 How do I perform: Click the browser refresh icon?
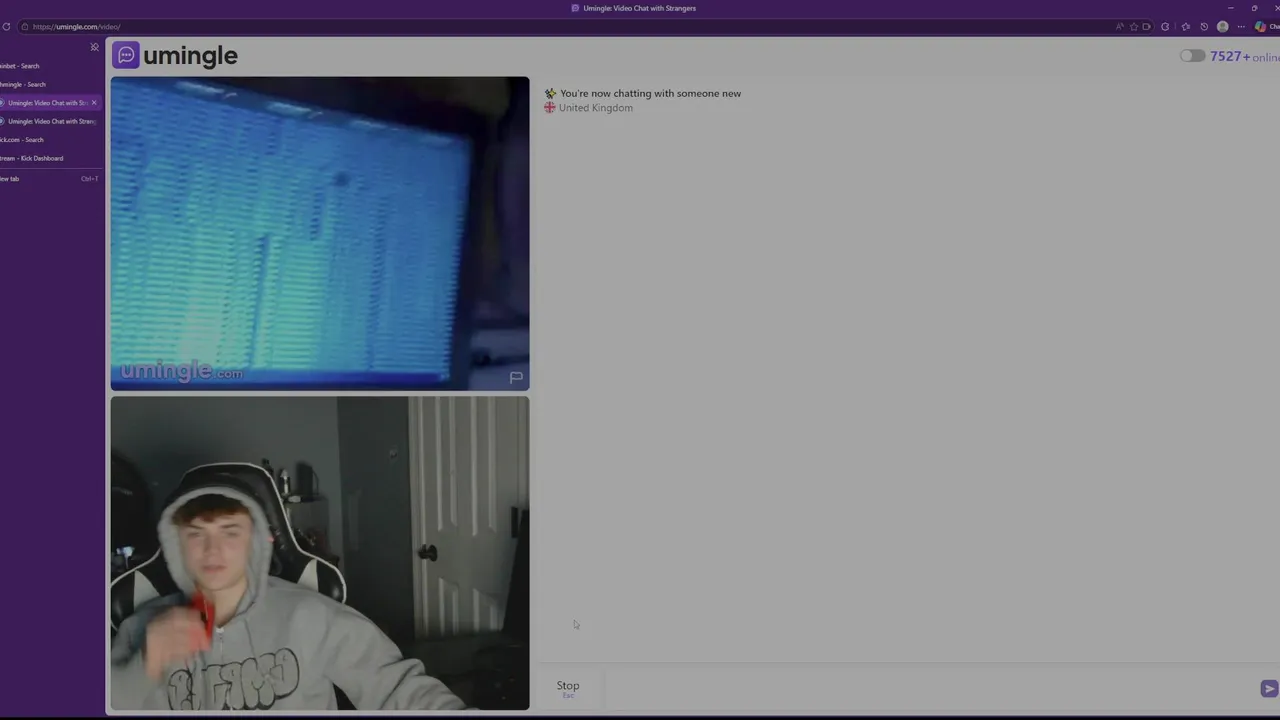(6, 27)
